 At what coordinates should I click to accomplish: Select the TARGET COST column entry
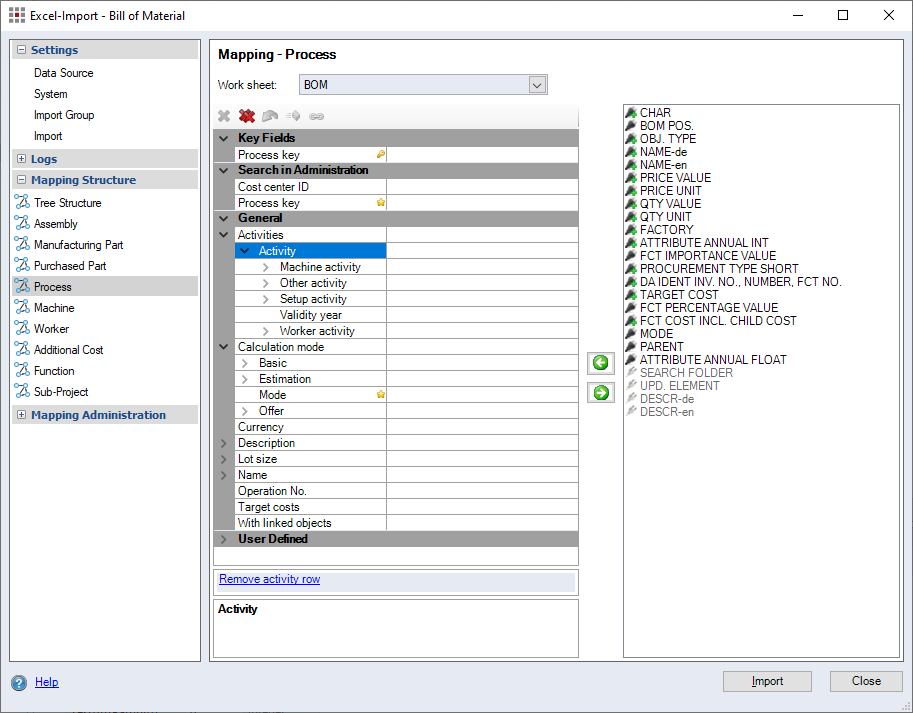[679, 295]
